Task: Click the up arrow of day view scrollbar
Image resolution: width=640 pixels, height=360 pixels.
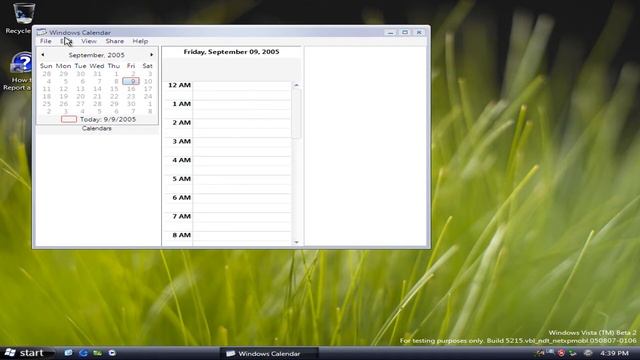Action: coord(296,85)
